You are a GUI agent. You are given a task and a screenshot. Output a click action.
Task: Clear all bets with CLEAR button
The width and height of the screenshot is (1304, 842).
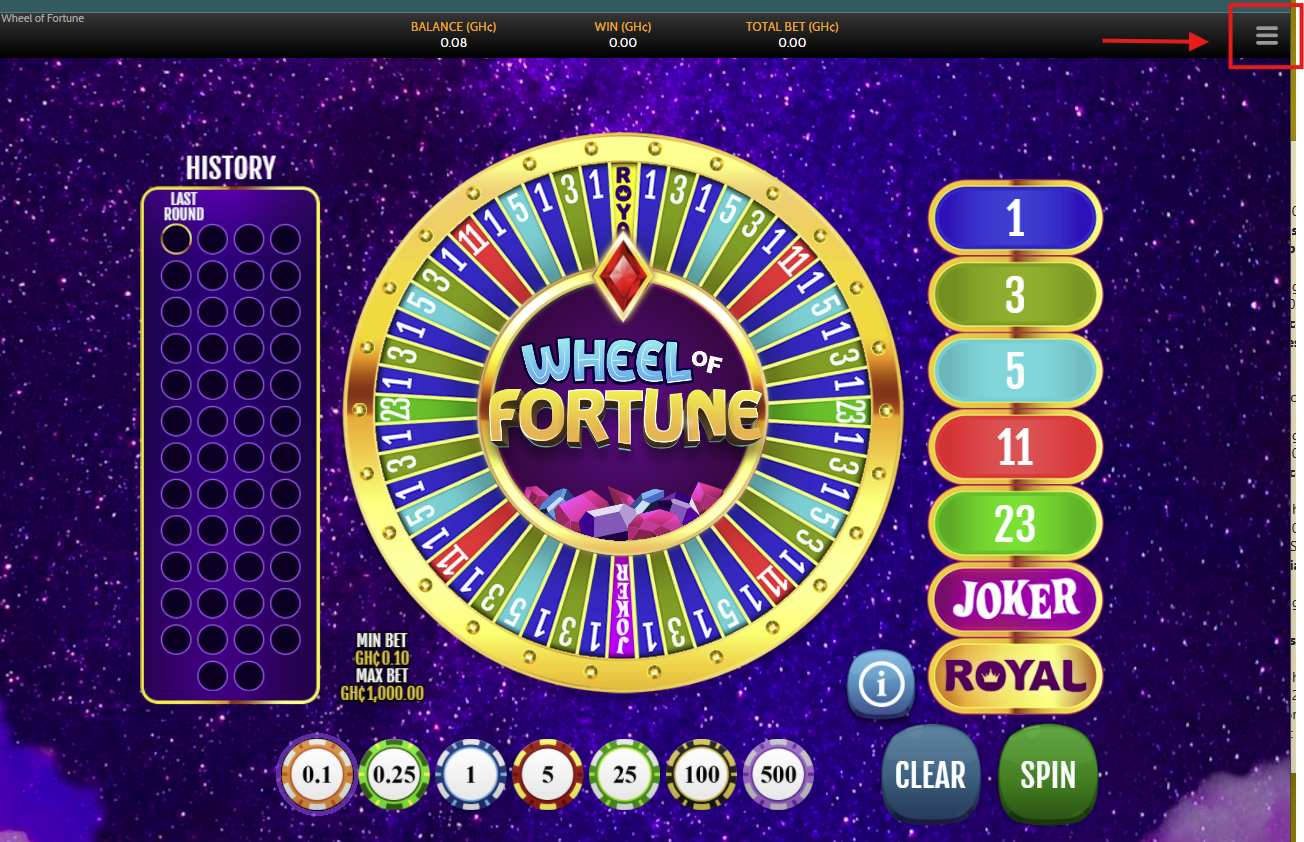pyautogui.click(x=931, y=775)
